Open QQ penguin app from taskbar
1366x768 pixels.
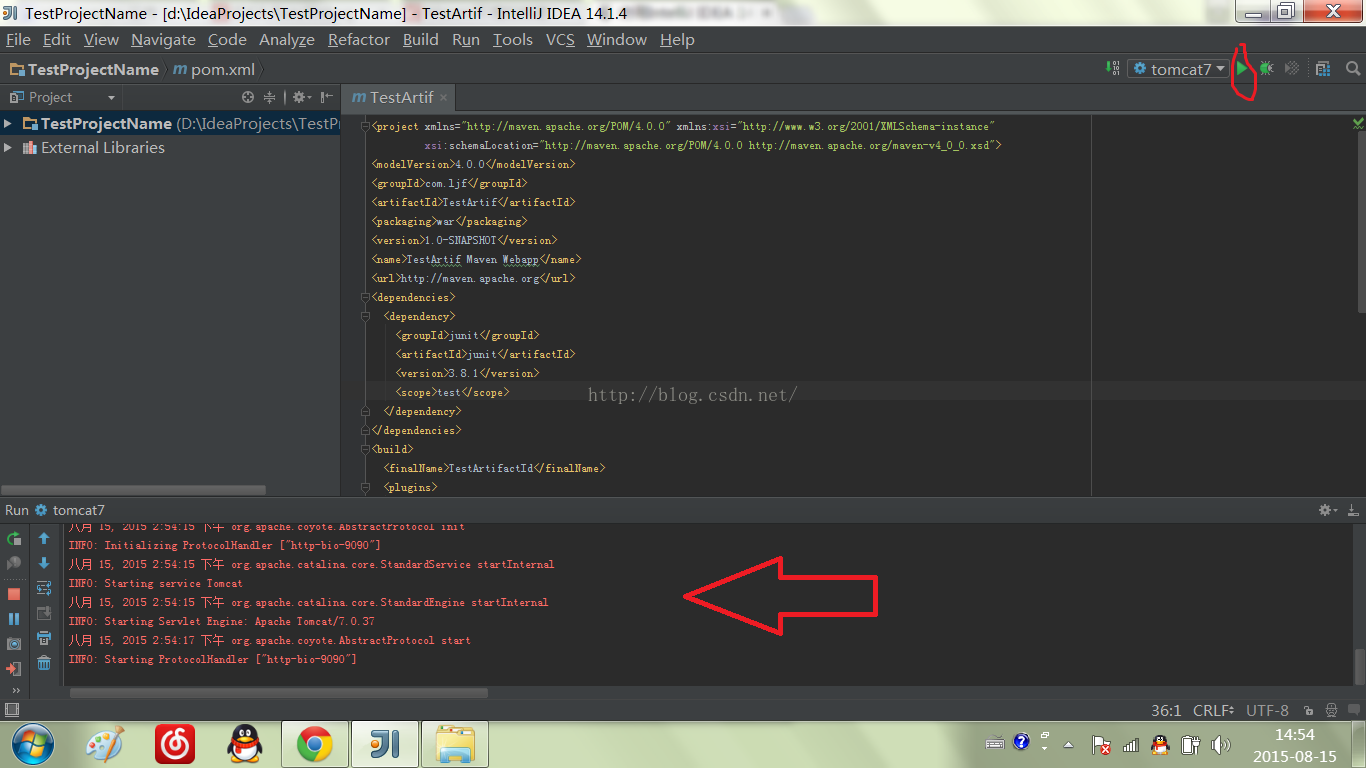pyautogui.click(x=245, y=744)
